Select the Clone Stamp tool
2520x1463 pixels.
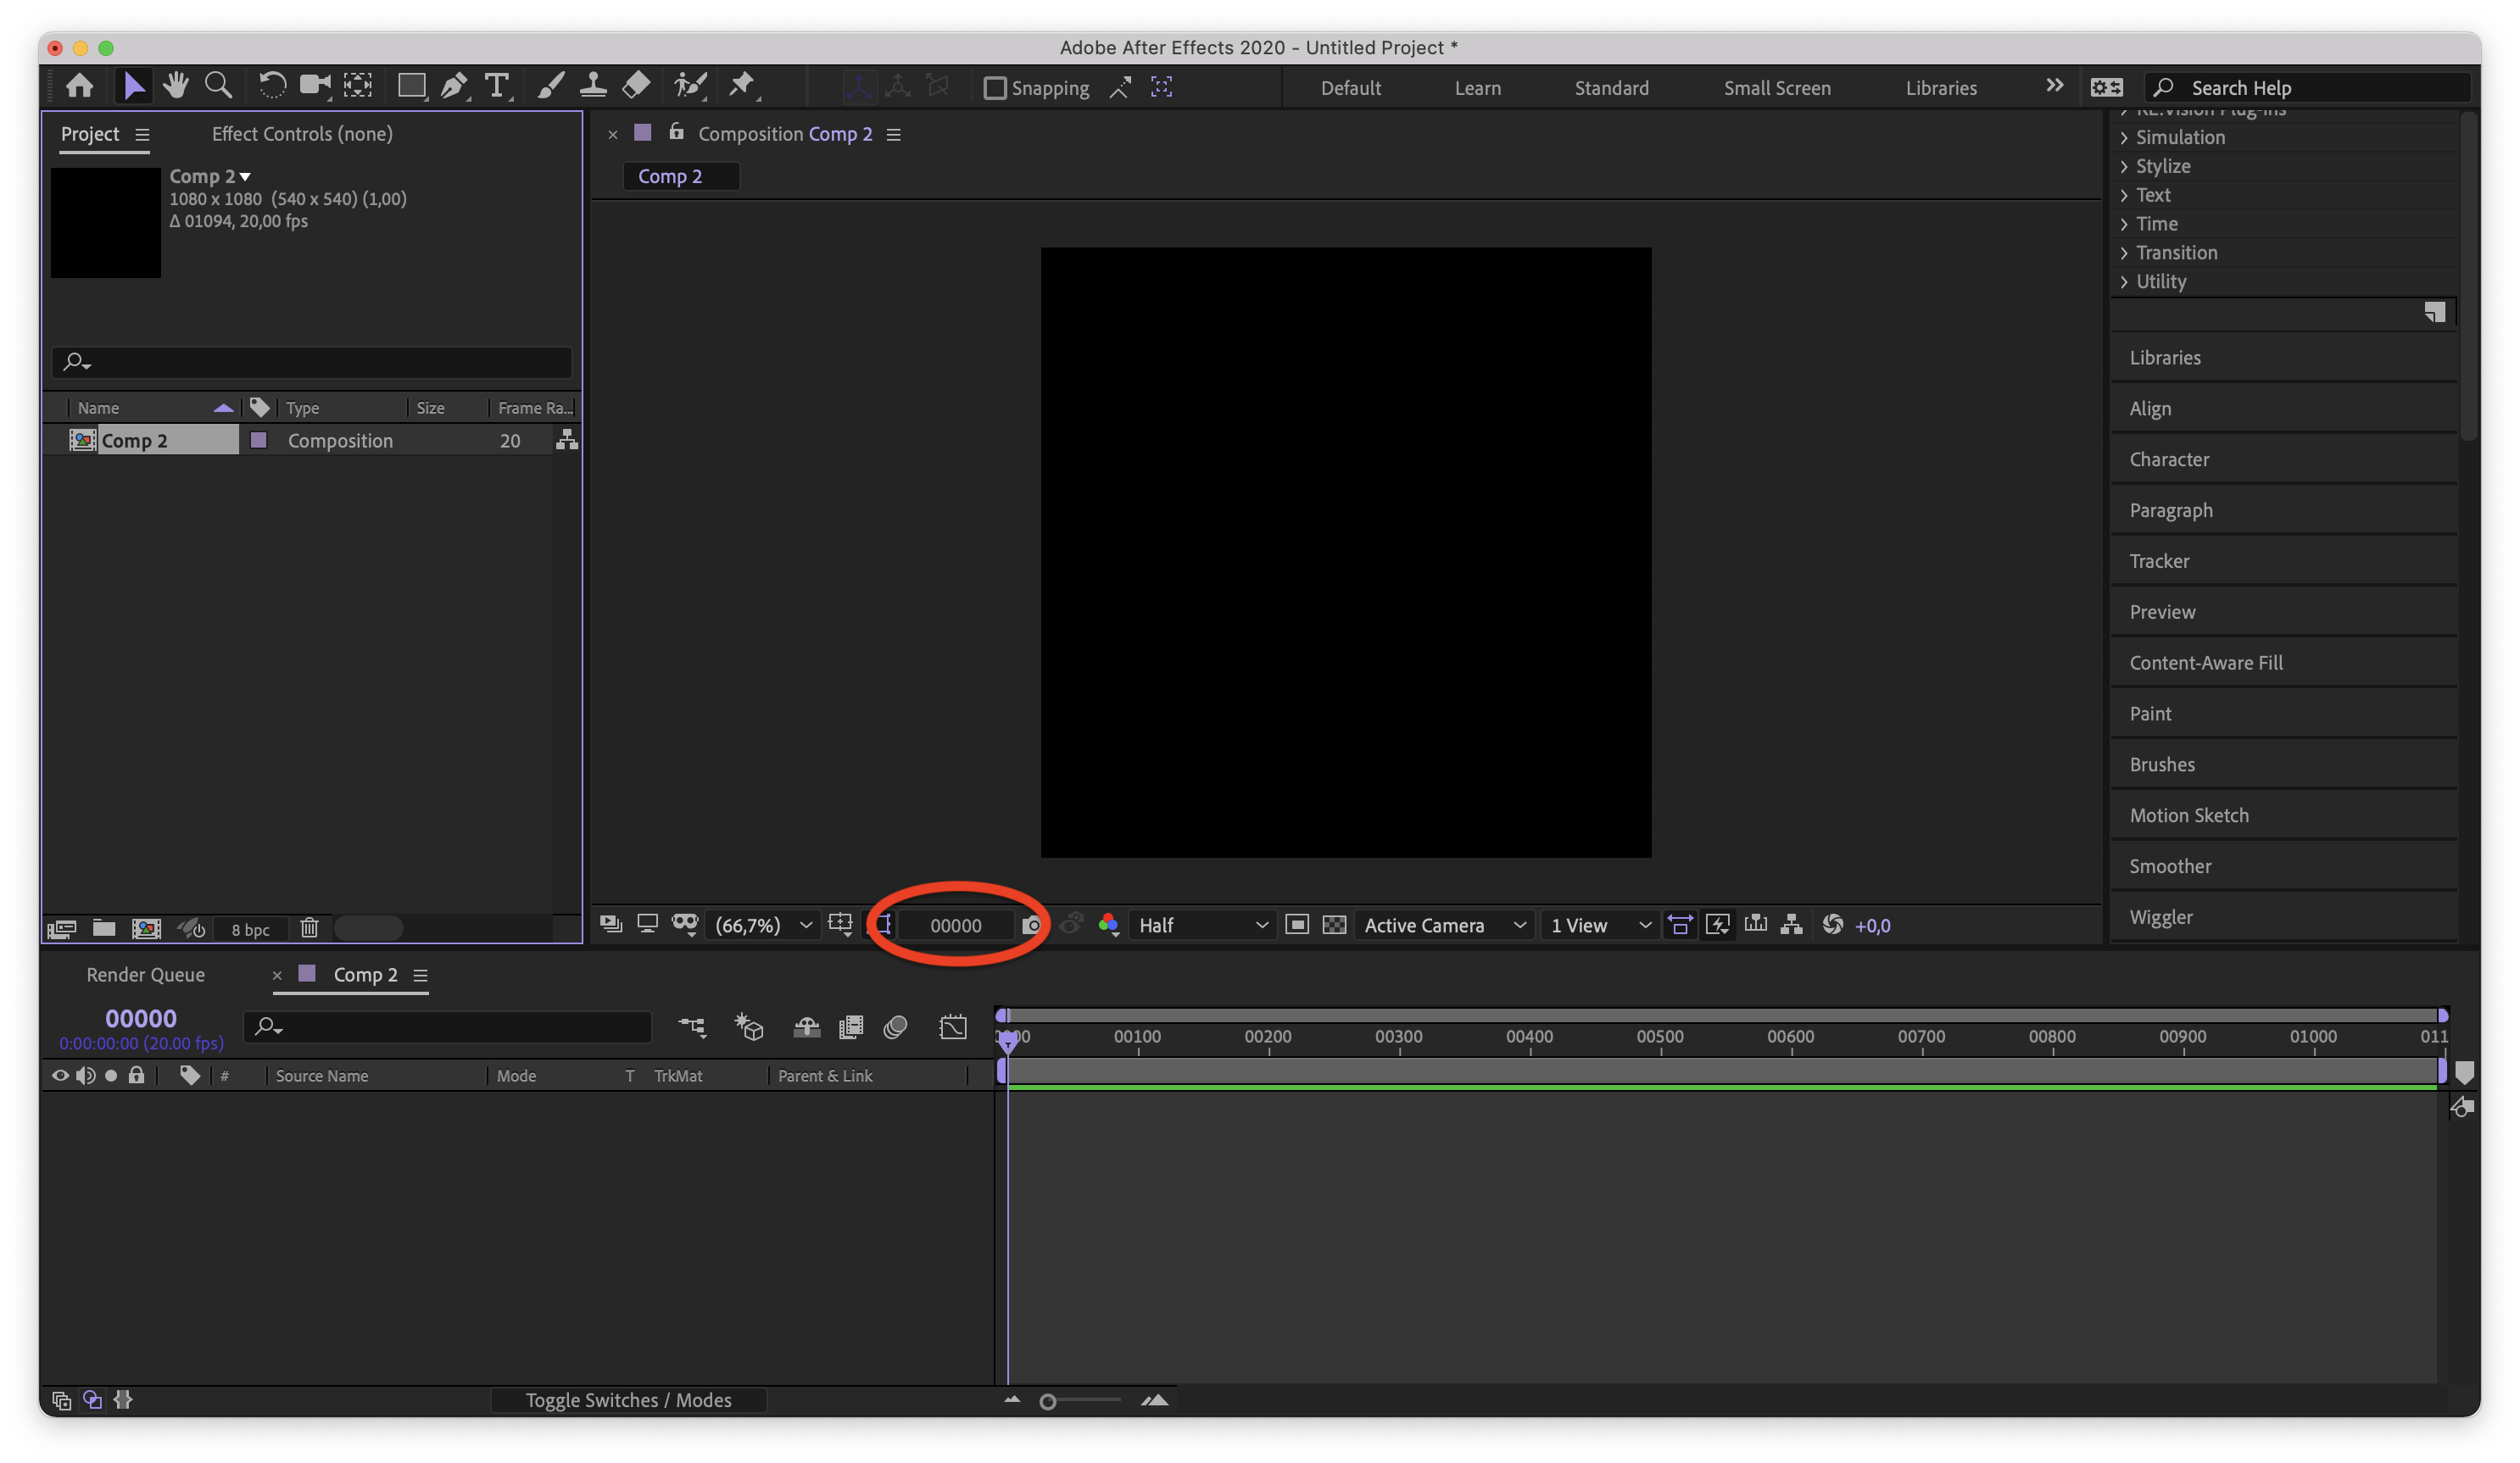coord(593,86)
